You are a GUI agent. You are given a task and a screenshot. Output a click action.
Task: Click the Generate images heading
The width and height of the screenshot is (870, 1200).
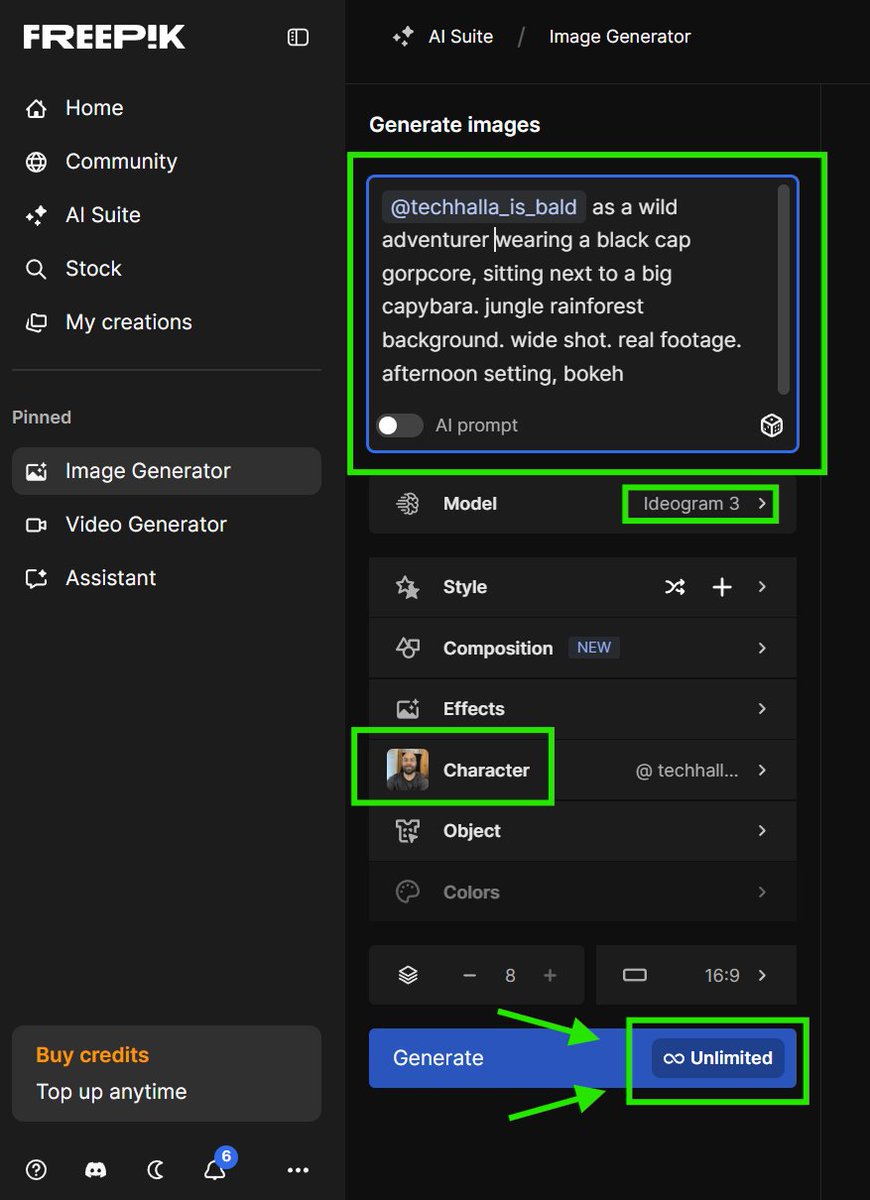(x=455, y=125)
